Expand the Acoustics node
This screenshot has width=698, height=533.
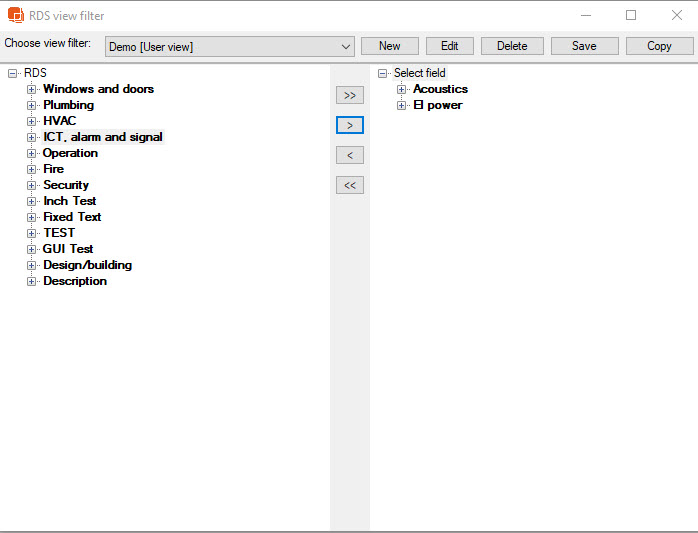[x=401, y=90]
